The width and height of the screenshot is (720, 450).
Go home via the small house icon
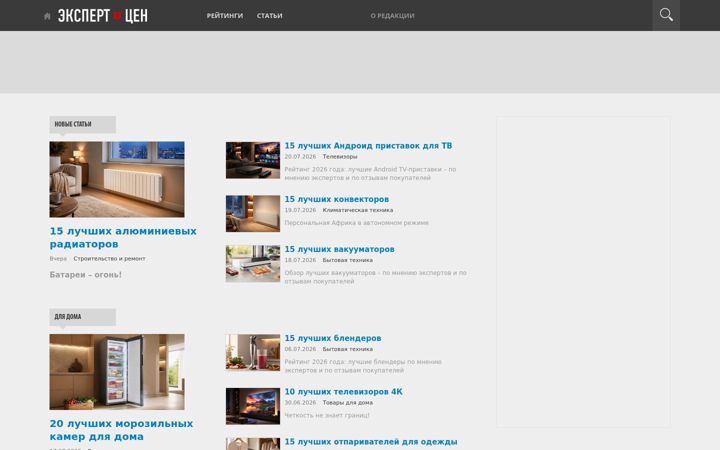pos(47,16)
